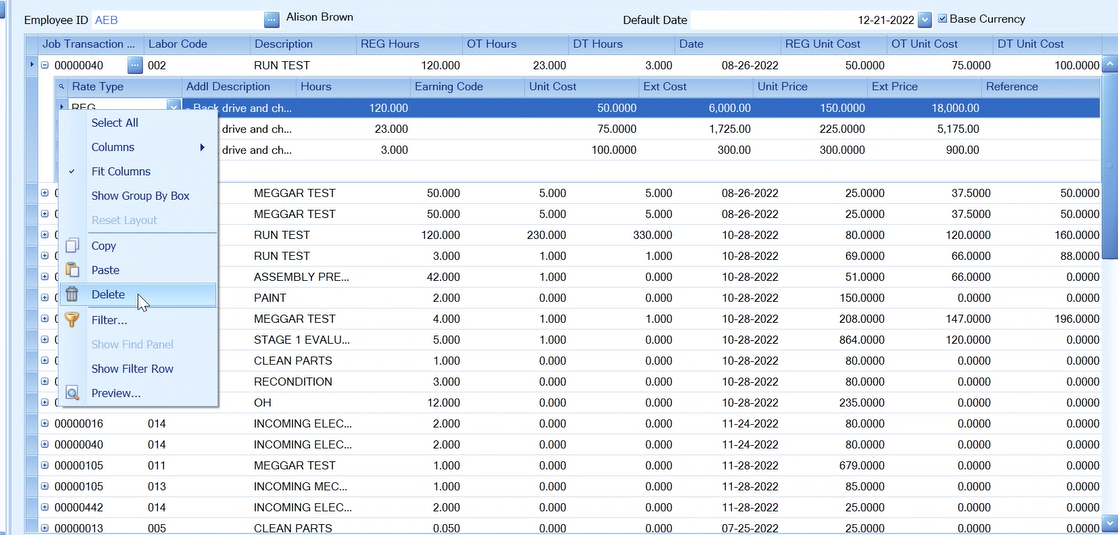The image size is (1118, 535).
Task: Click the 864.0000 REG Unit Cost cell
Action: tap(834, 340)
